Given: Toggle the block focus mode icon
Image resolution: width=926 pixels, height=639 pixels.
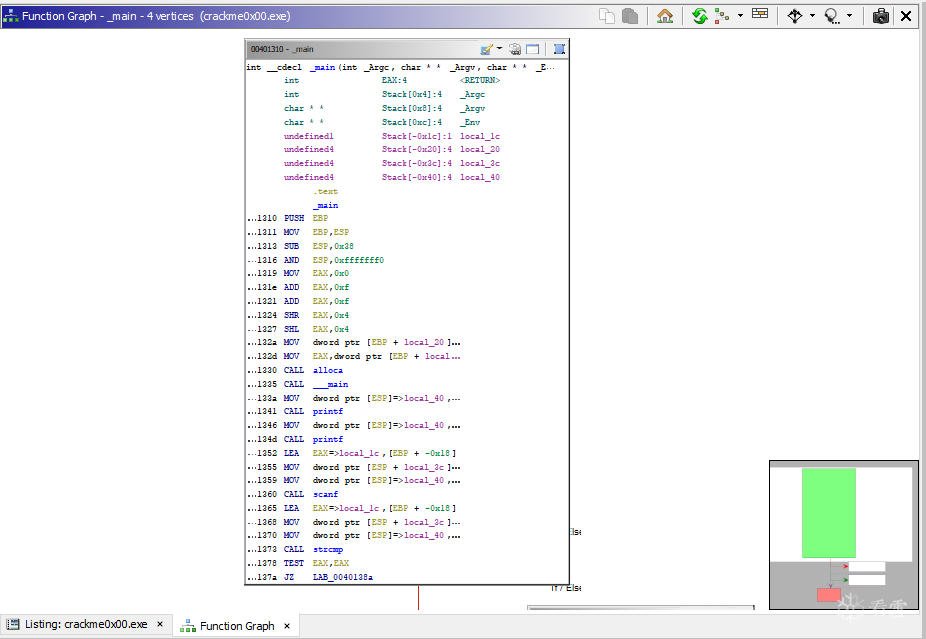Looking at the screenshot, I should [832, 16].
